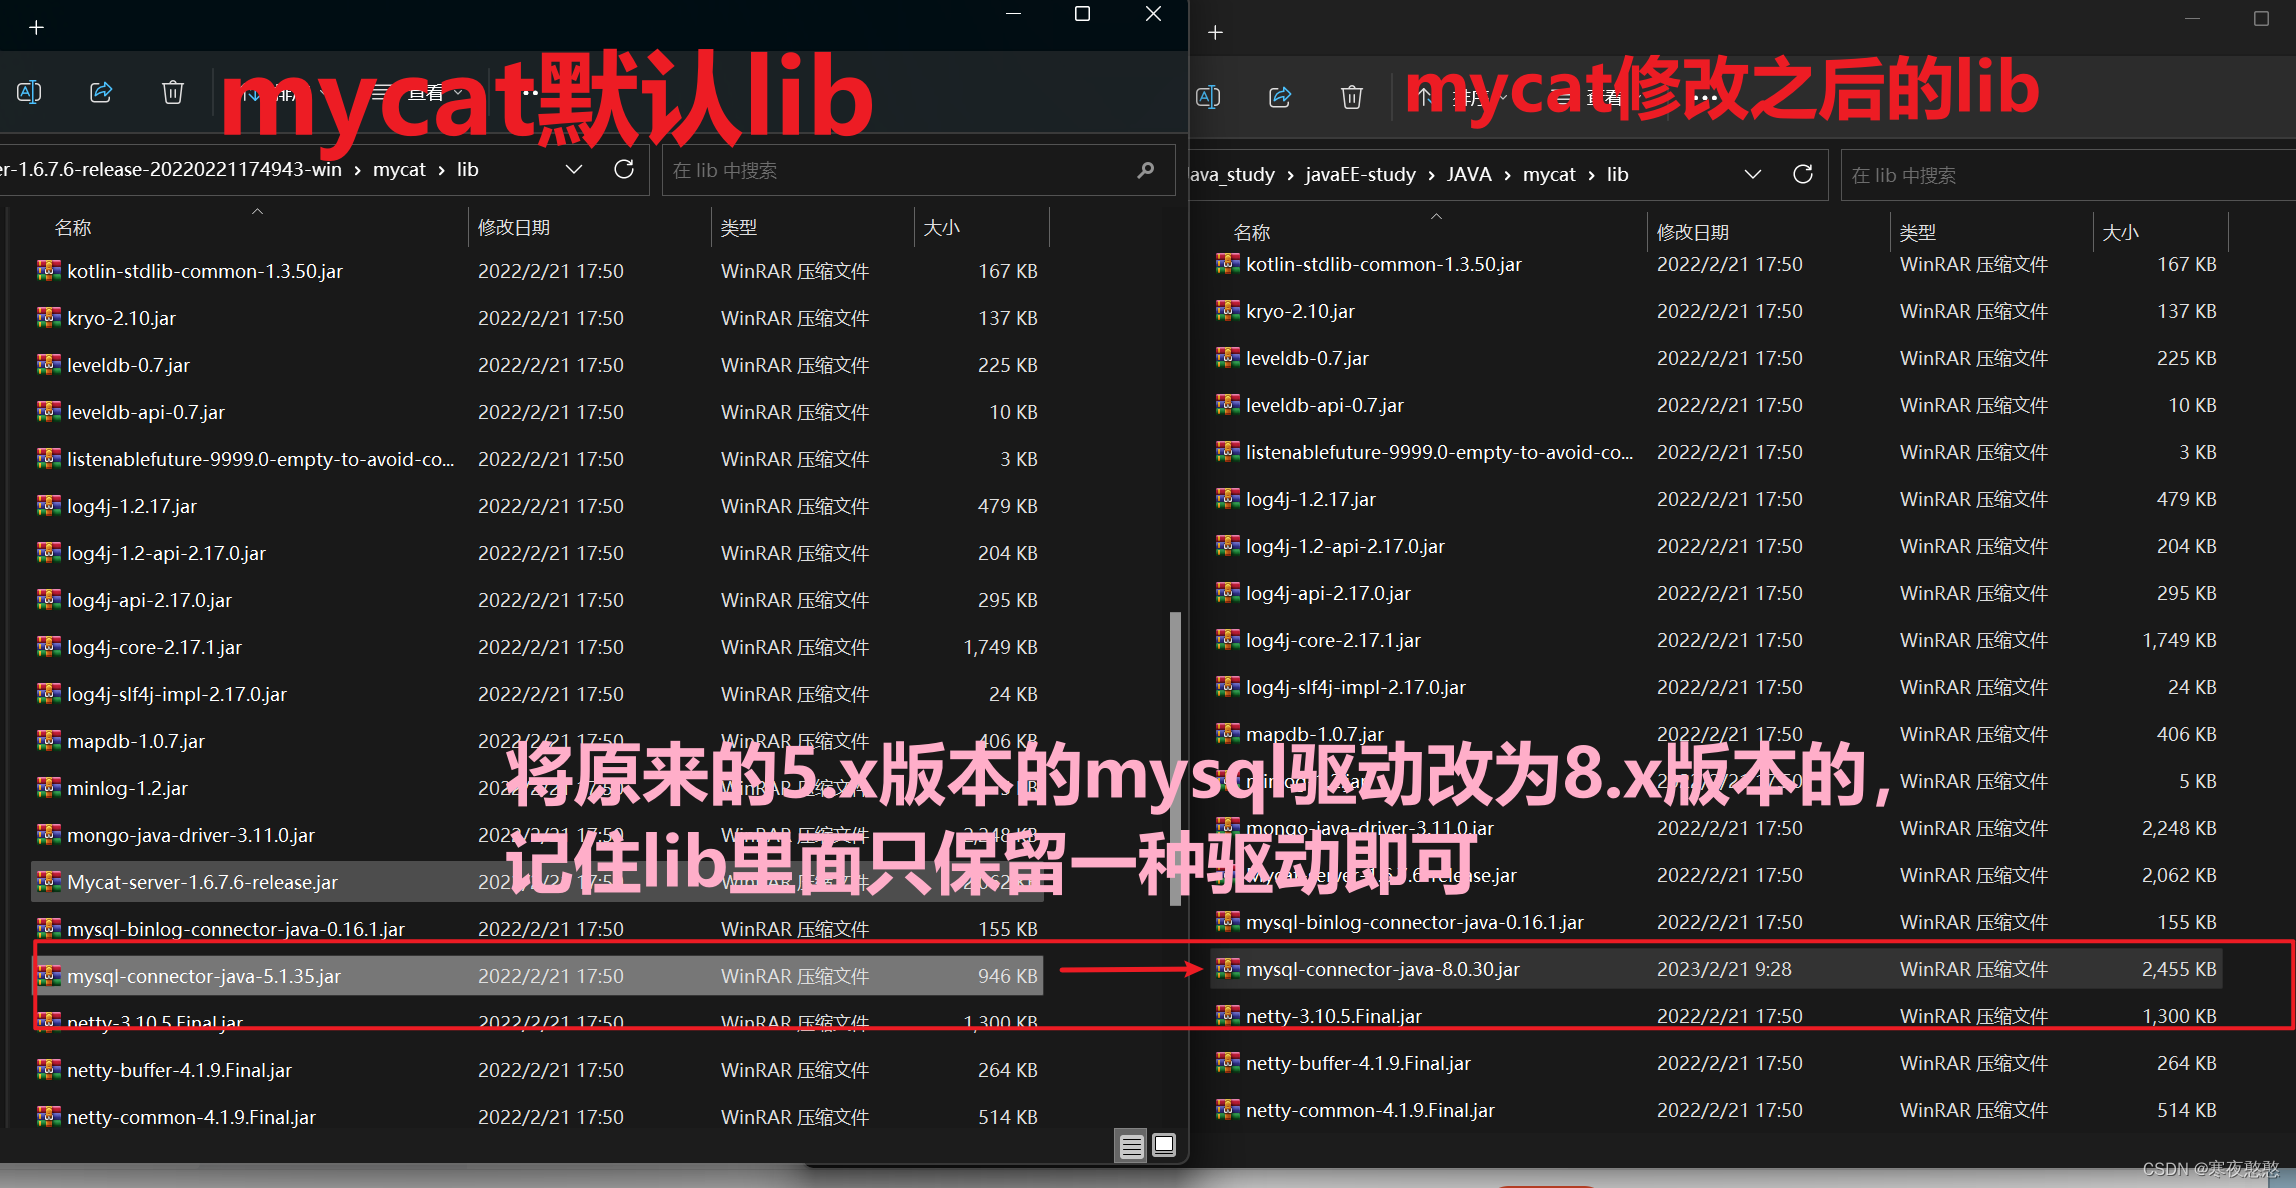Click the Share icon in the right window

click(x=1280, y=97)
